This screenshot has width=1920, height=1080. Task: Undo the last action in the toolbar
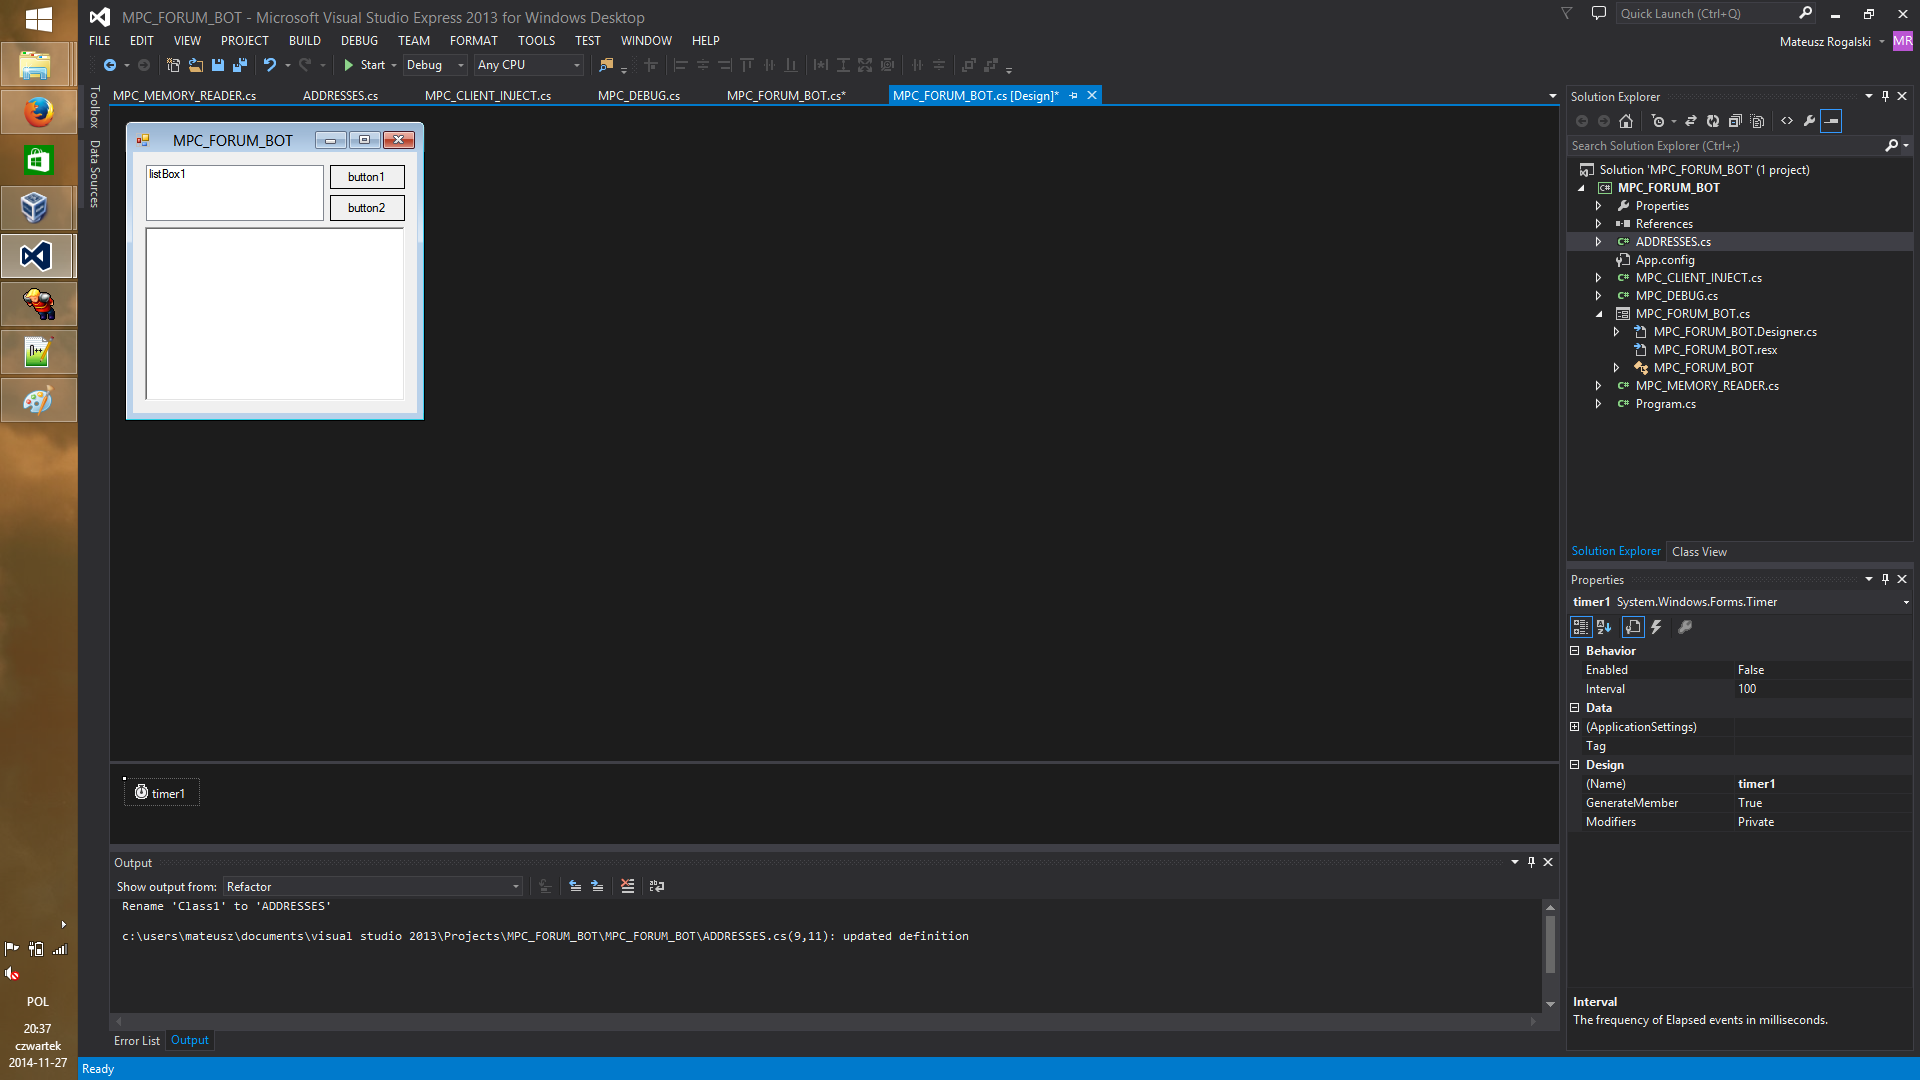coord(269,65)
